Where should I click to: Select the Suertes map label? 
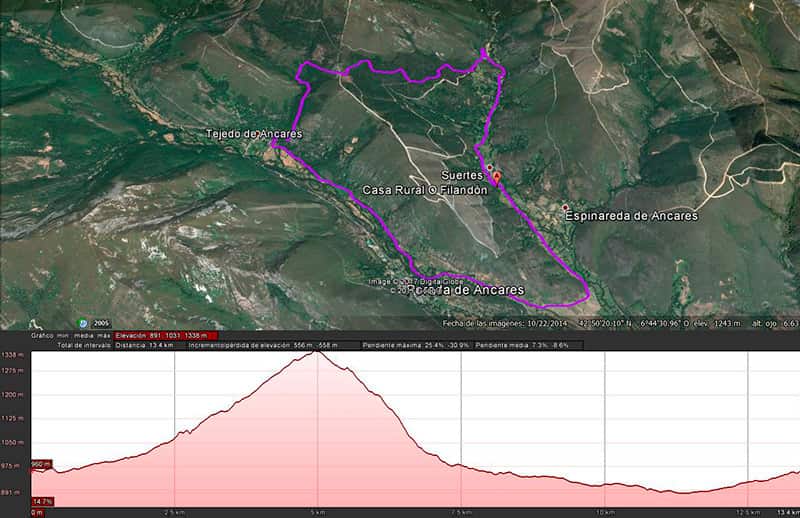click(x=462, y=175)
